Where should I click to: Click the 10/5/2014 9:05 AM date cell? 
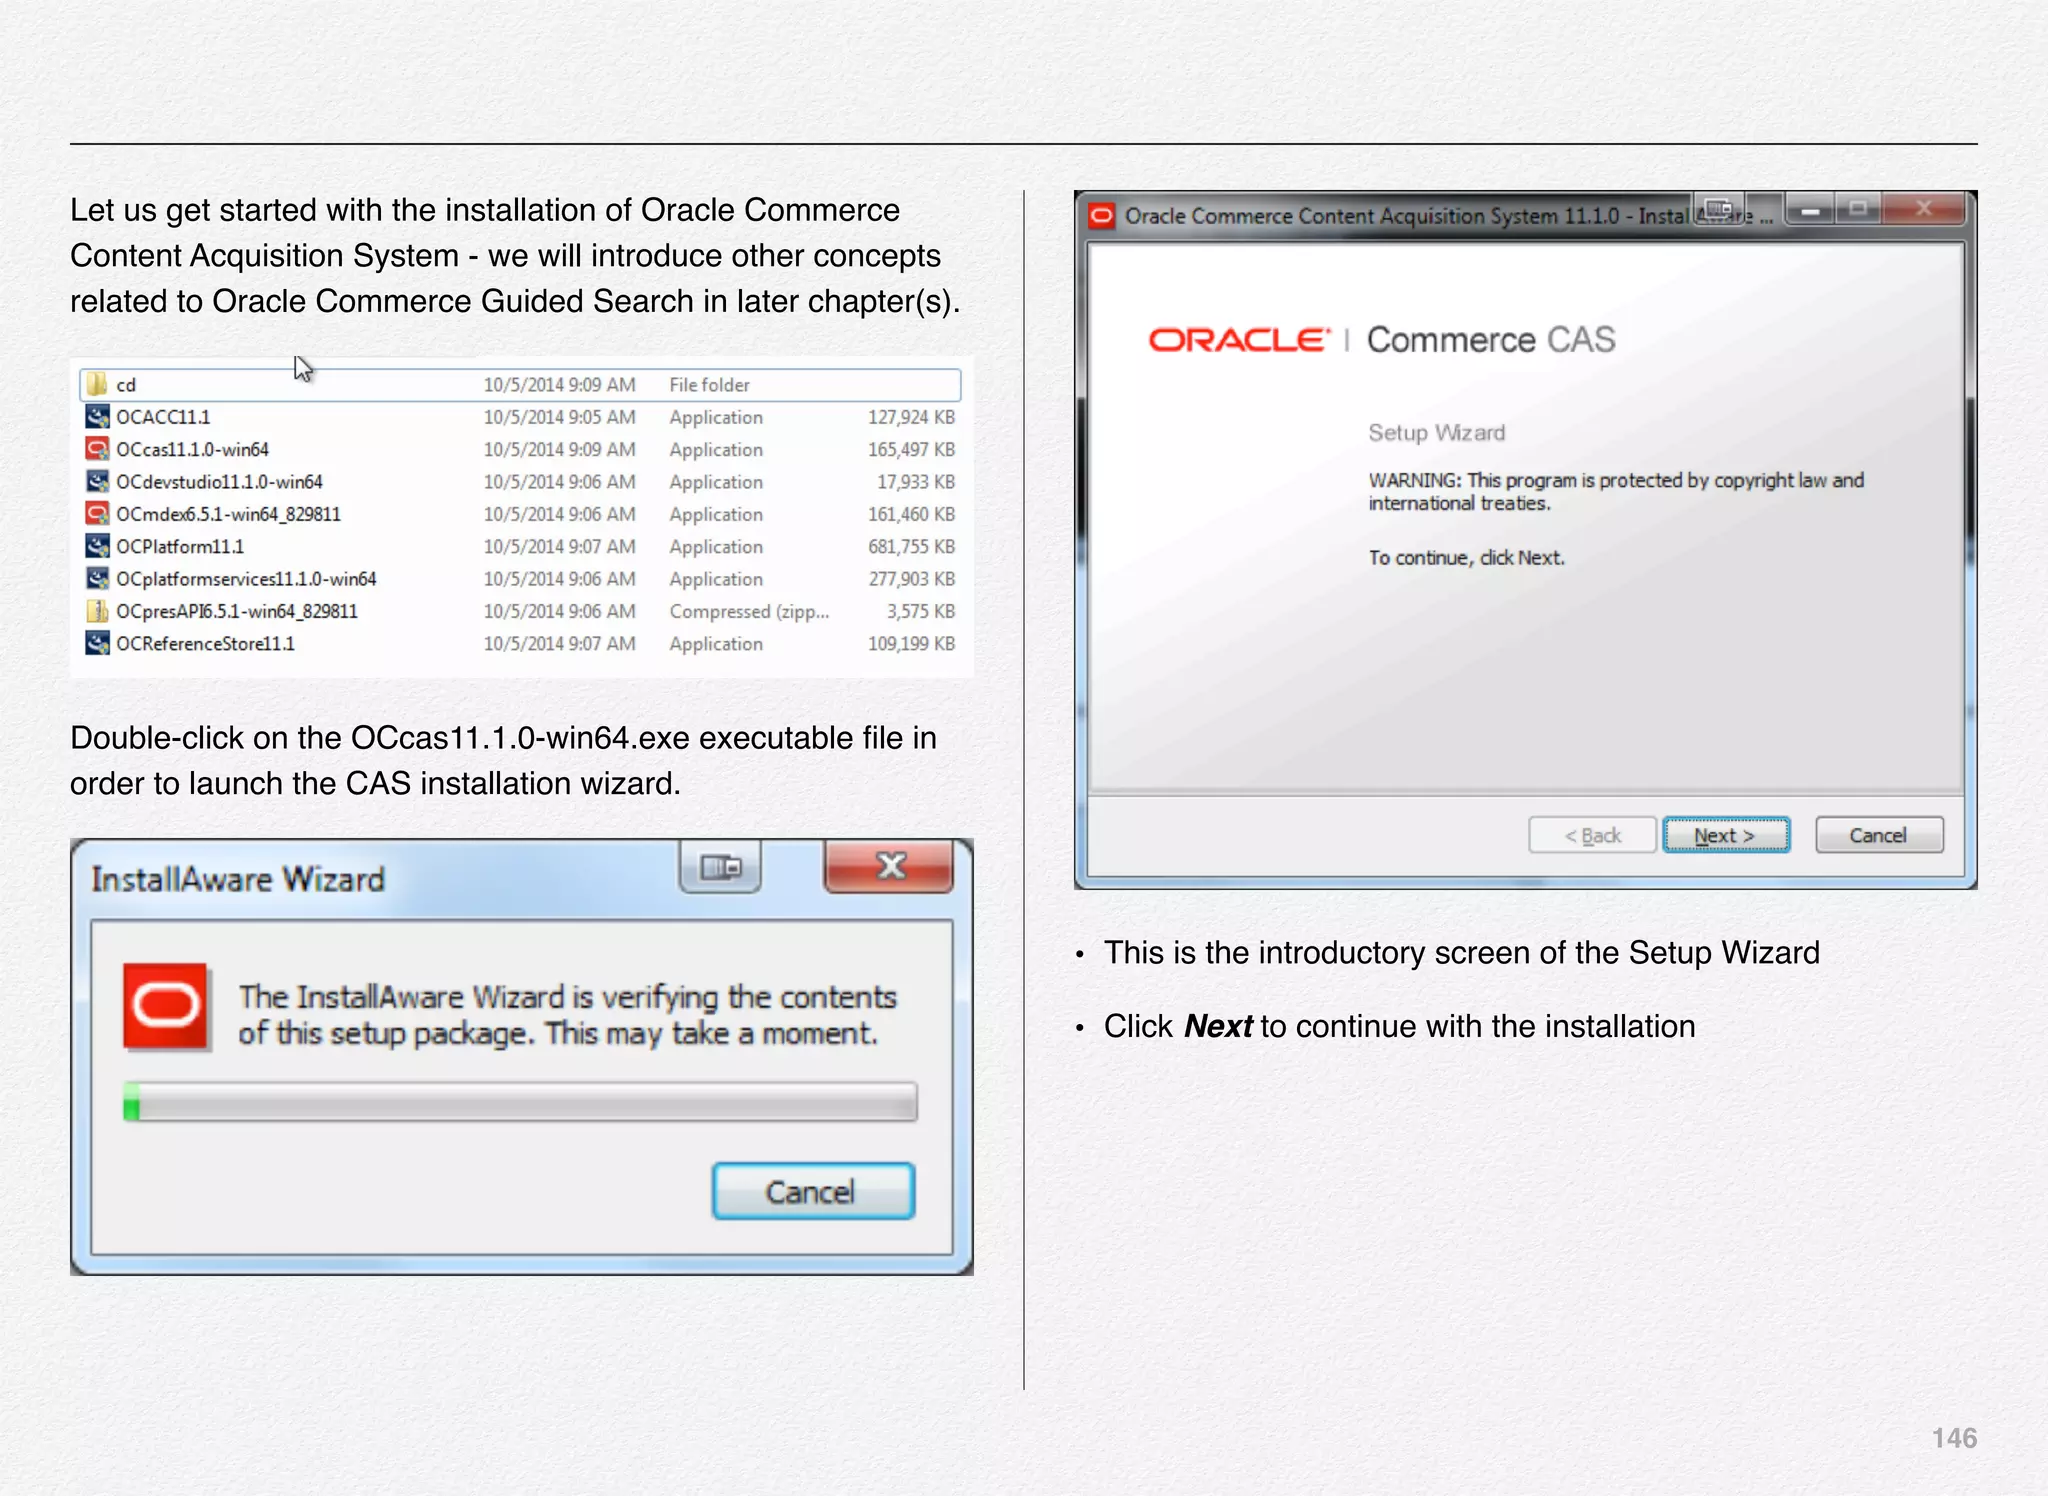[559, 417]
